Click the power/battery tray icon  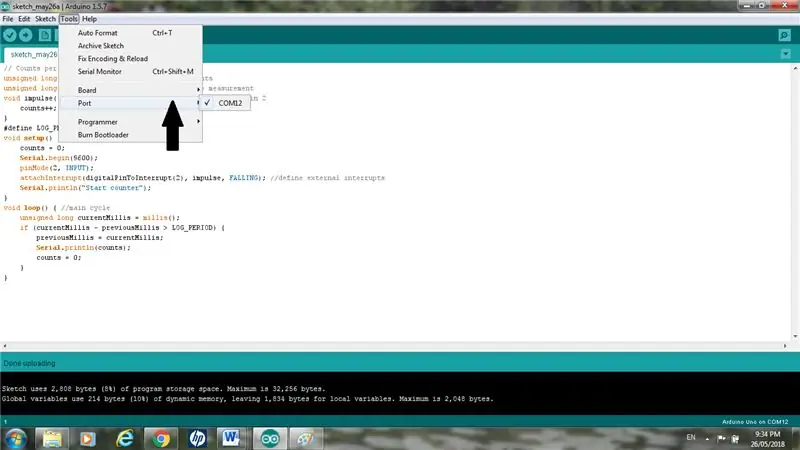click(735, 438)
